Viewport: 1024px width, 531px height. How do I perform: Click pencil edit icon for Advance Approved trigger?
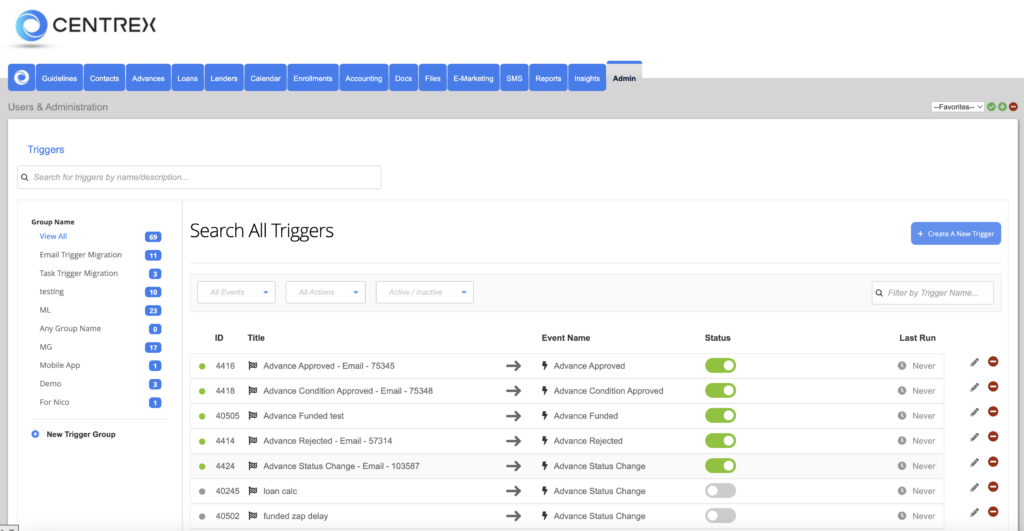click(x=974, y=362)
